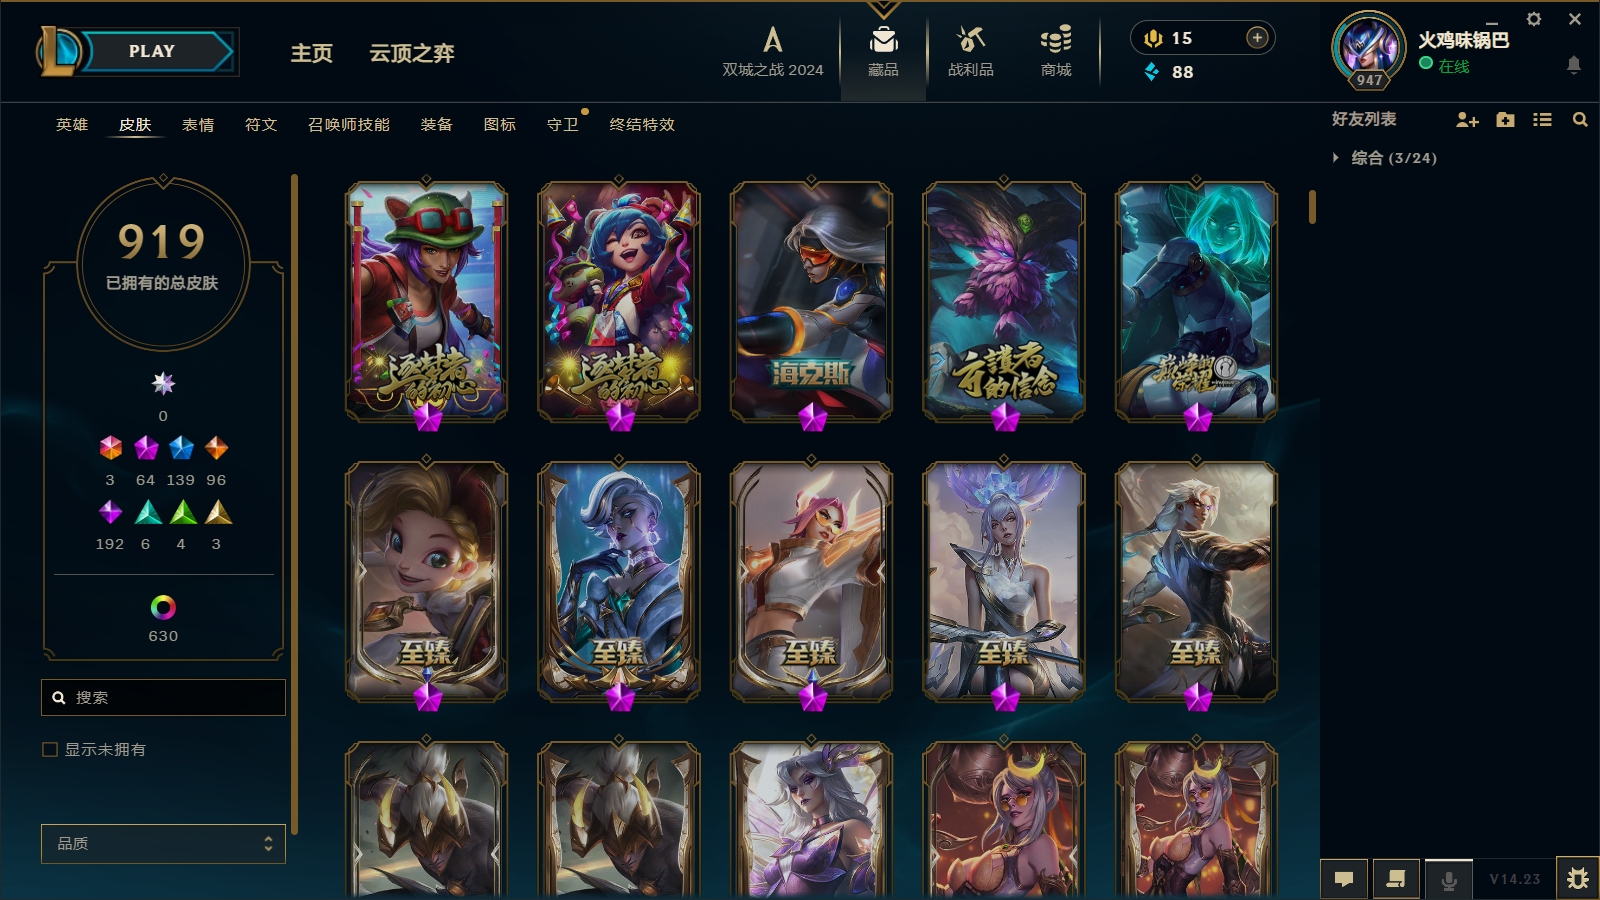Image resolution: width=1600 pixels, height=900 pixels.
Task: Switch to the 英雄 tab
Action: point(72,125)
